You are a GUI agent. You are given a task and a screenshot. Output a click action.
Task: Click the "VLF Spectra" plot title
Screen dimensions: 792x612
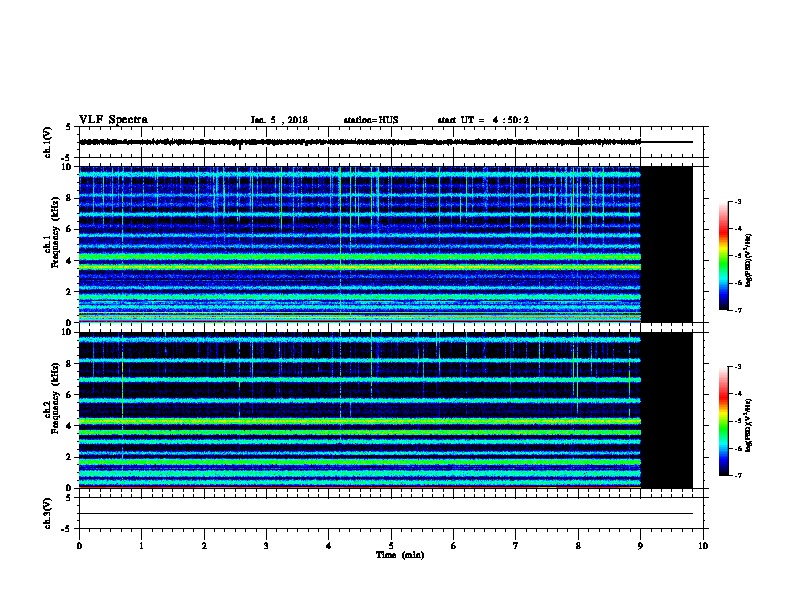pyautogui.click(x=113, y=120)
